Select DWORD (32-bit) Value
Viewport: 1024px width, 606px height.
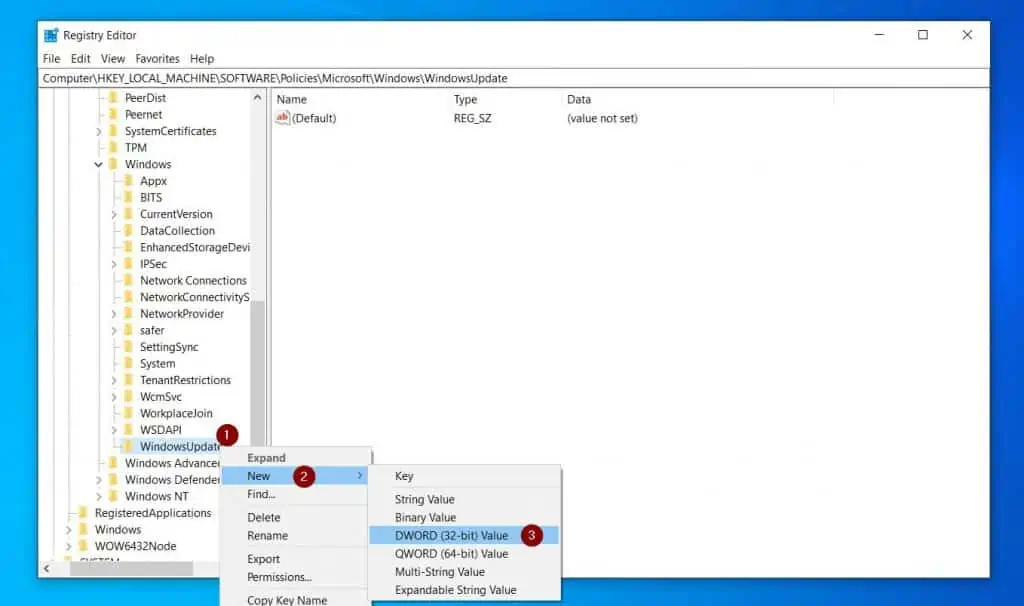tap(464, 535)
